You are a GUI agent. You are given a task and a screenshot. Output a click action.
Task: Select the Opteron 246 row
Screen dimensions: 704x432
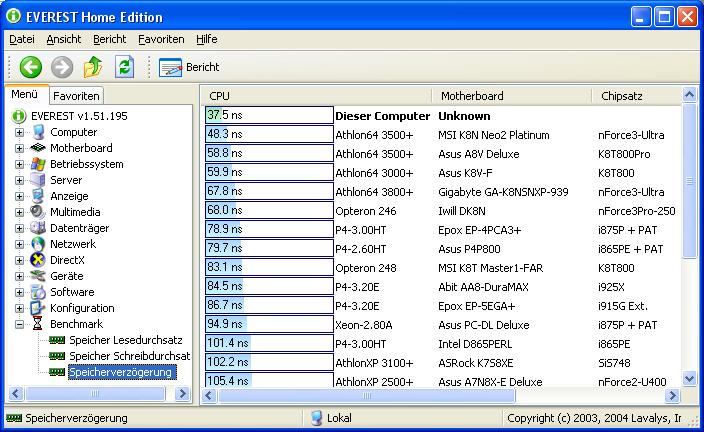click(443, 211)
